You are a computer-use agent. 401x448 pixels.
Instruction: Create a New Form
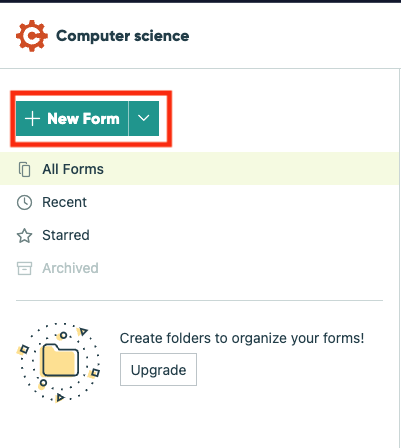pos(72,118)
